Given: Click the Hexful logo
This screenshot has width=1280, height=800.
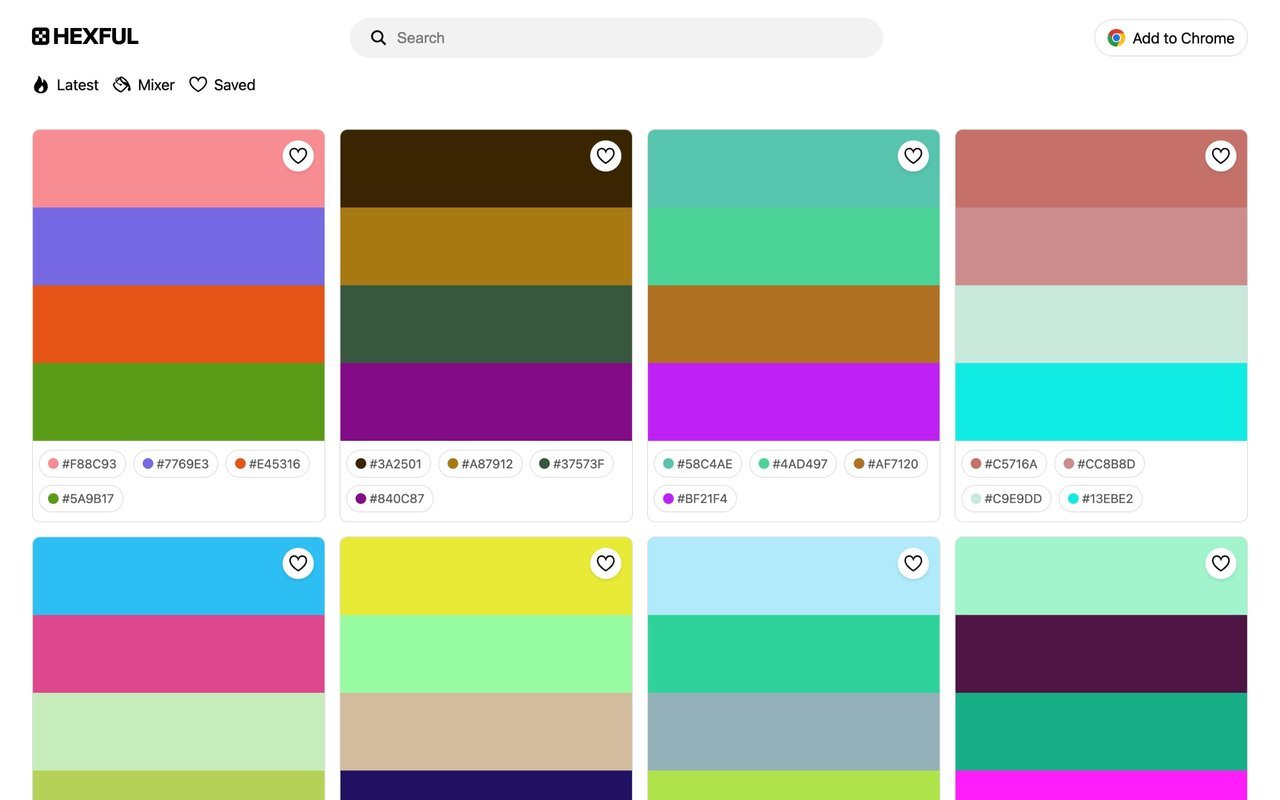Looking at the screenshot, I should pyautogui.click(x=85, y=37).
